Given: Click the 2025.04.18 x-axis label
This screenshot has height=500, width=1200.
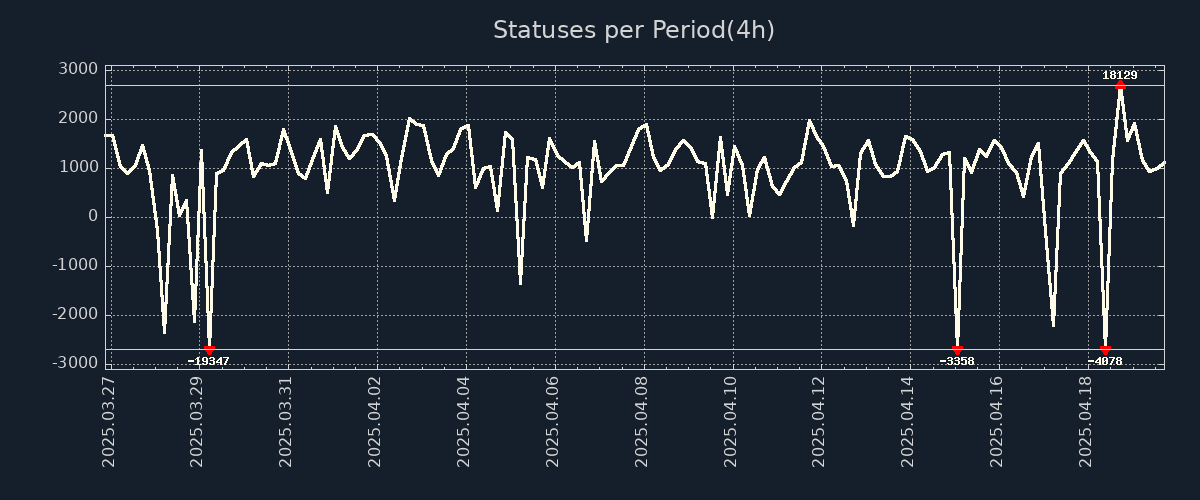Looking at the screenshot, I should click(1086, 421).
